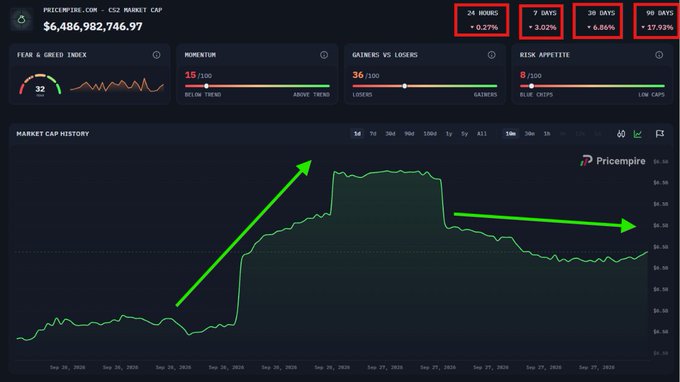
Task: Choose the 10m chart interval
Action: point(510,134)
